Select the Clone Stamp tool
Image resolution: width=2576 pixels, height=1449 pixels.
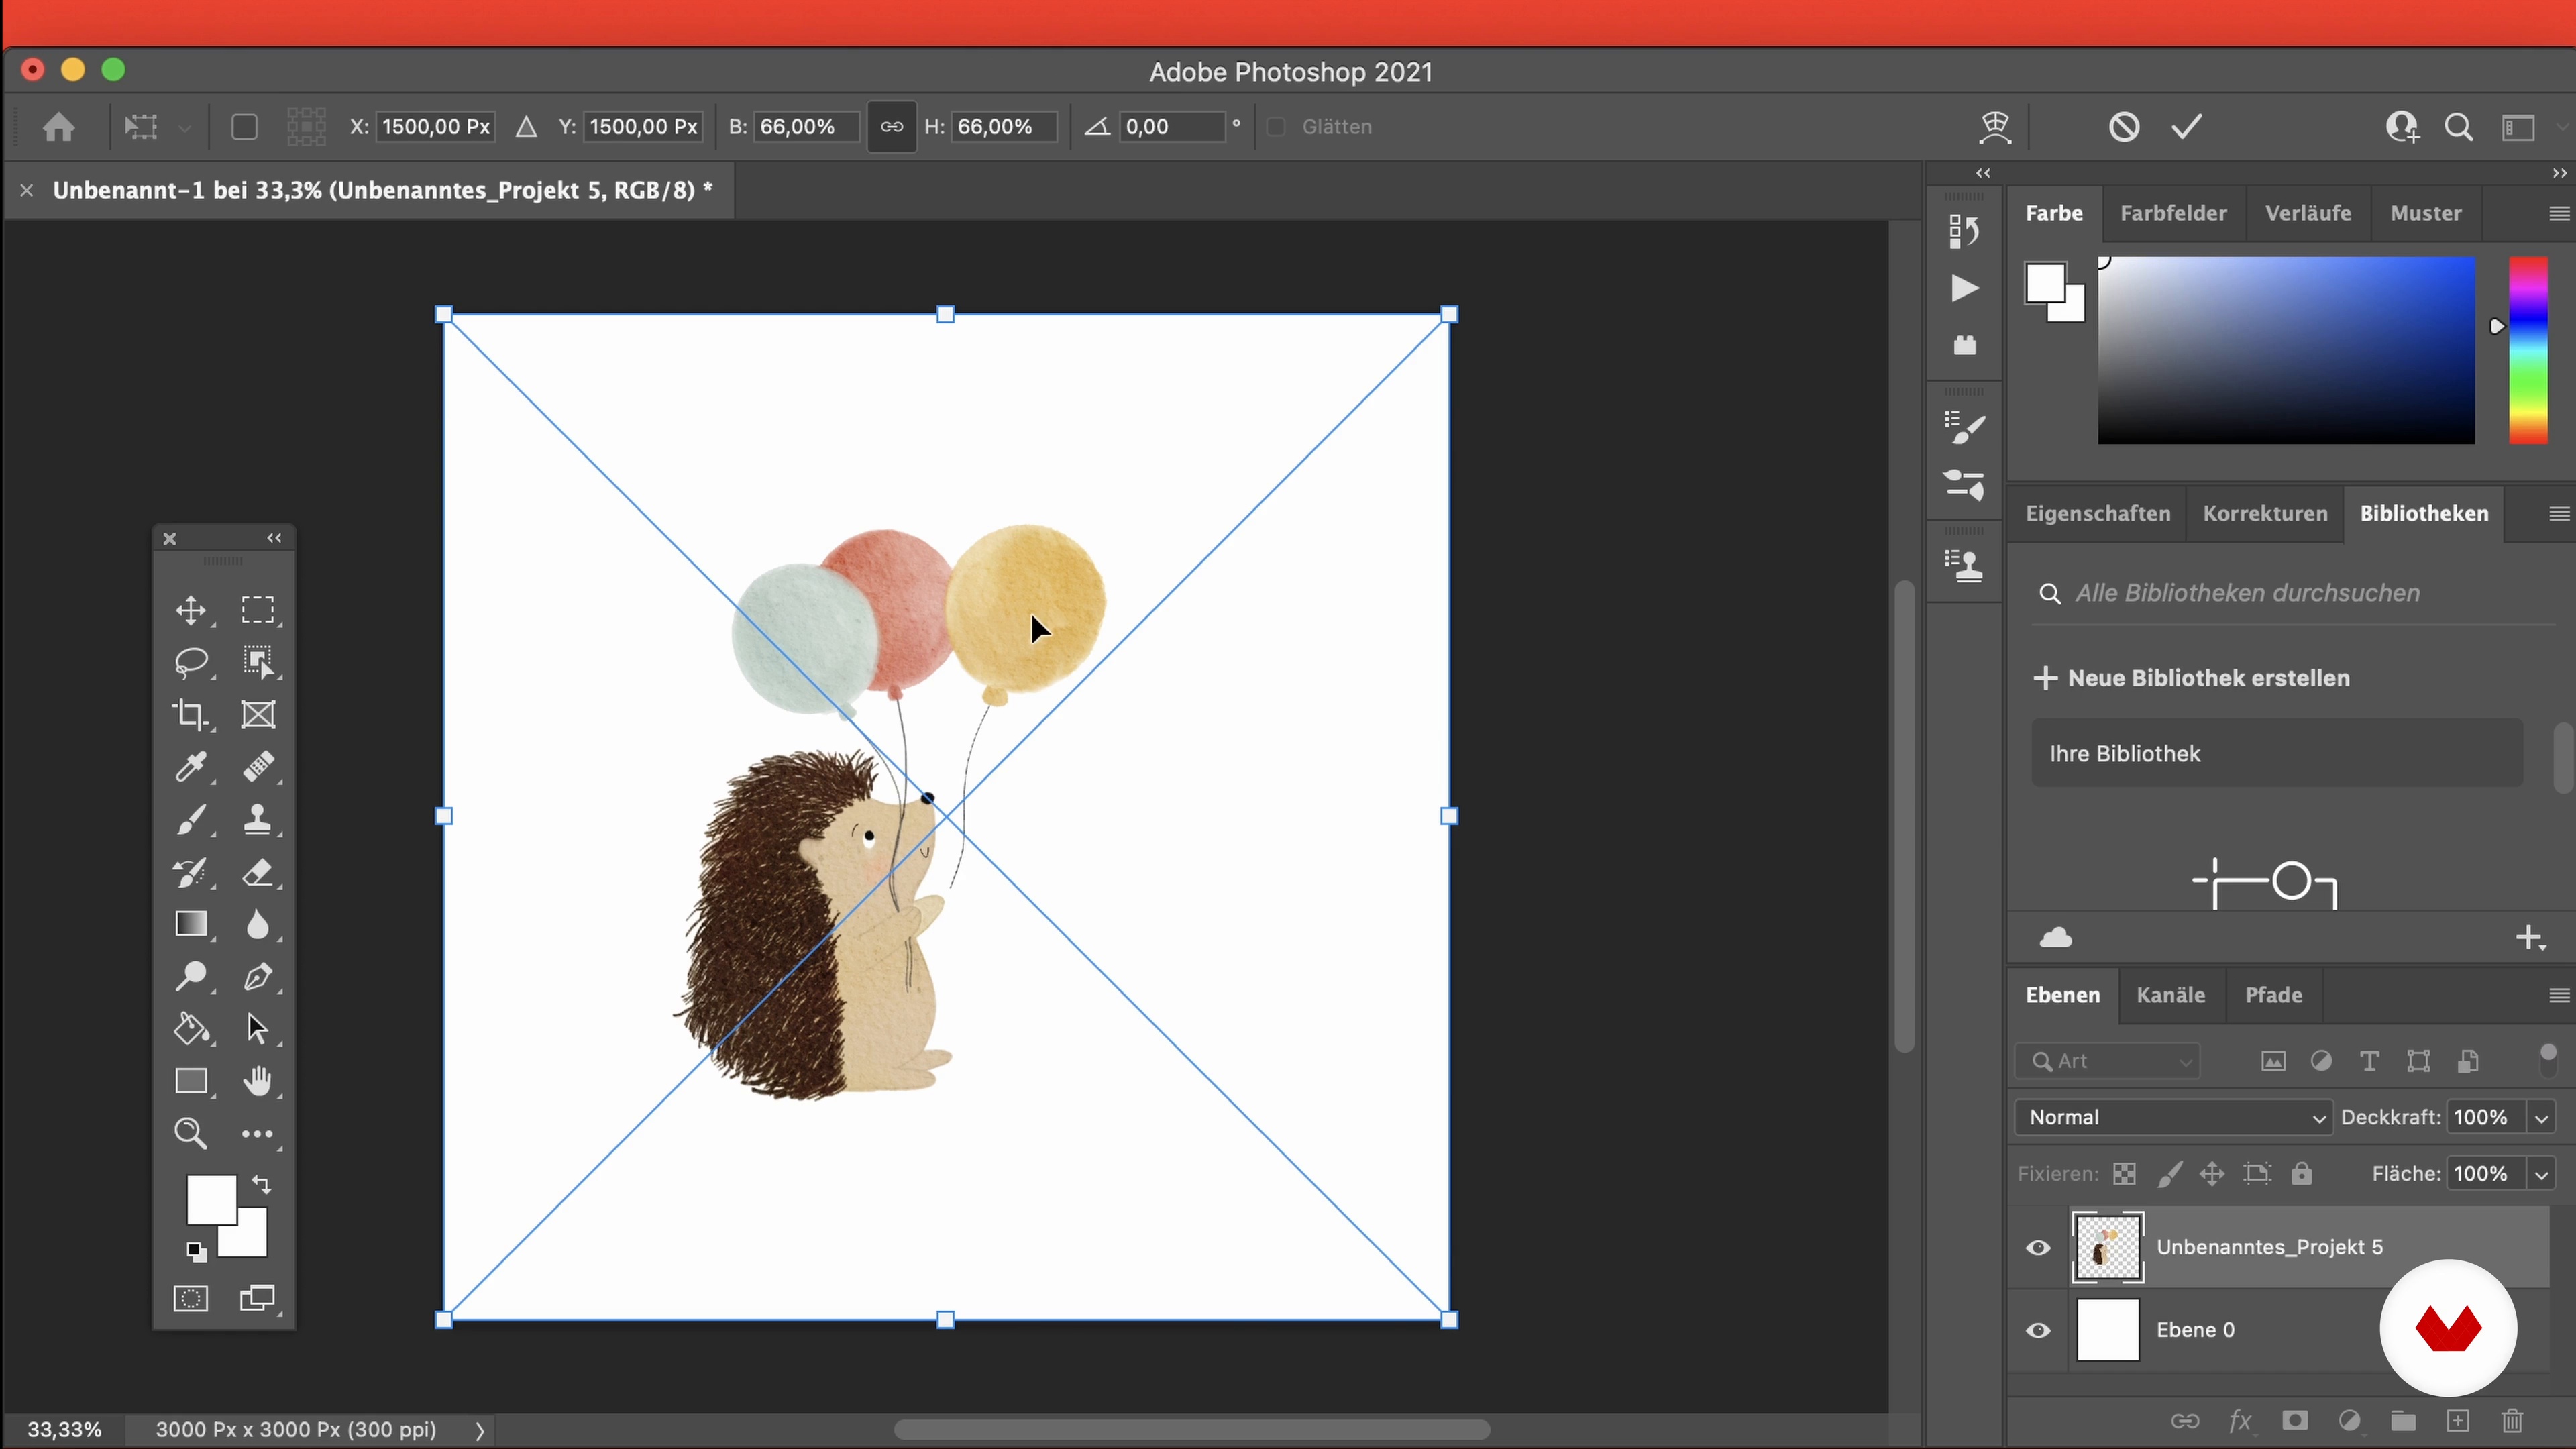pos(257,819)
